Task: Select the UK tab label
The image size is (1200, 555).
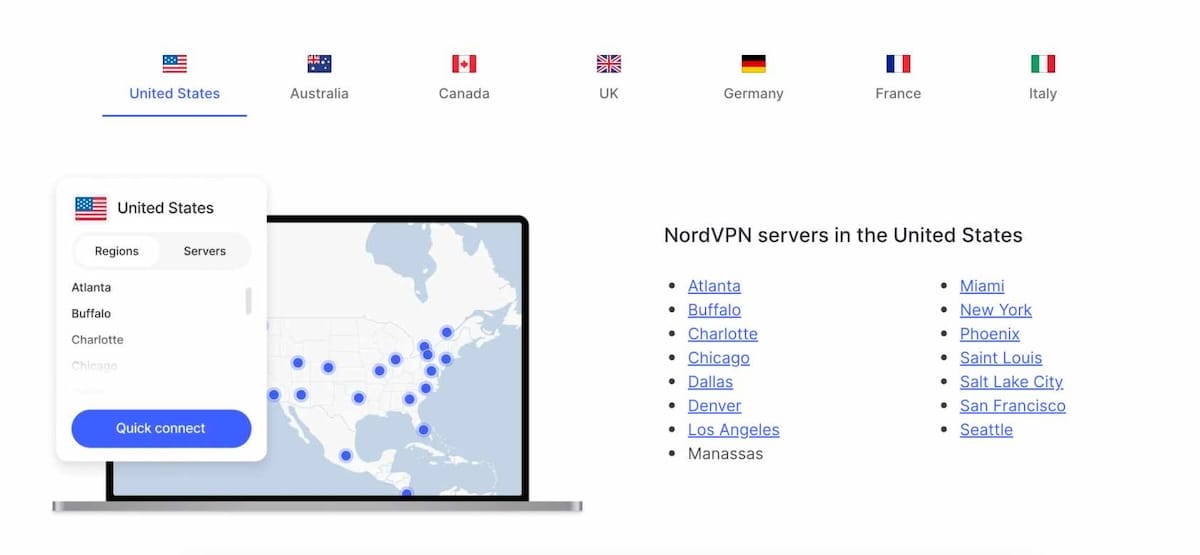Action: coord(609,93)
